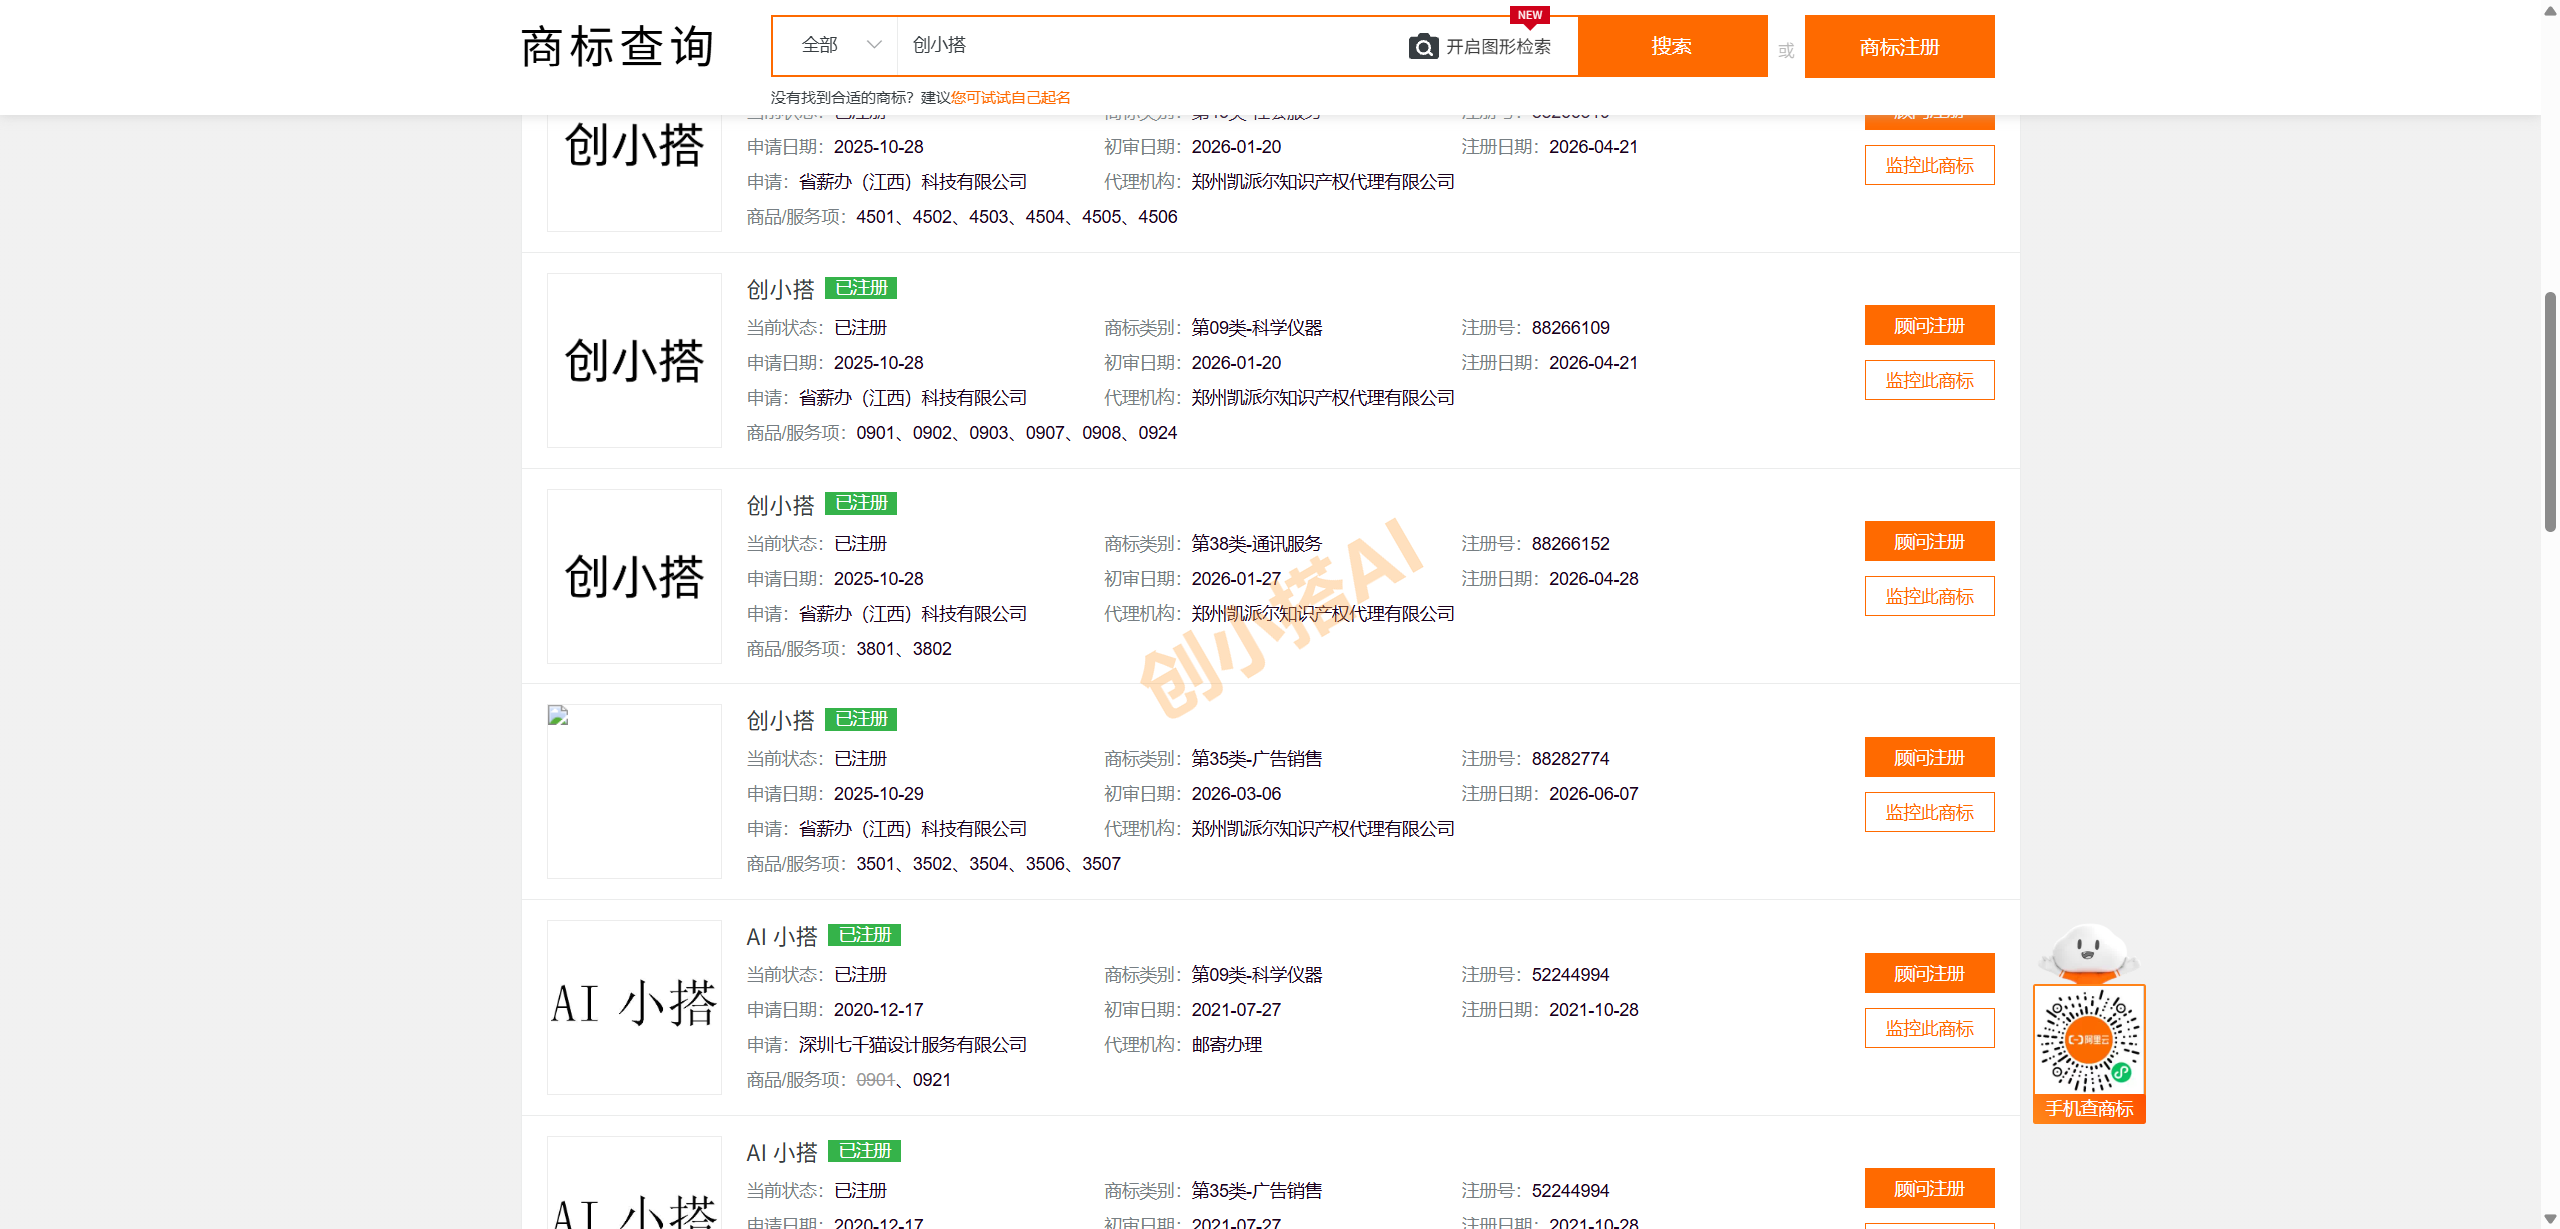Click the scrollbar up arrow

(2550, 9)
